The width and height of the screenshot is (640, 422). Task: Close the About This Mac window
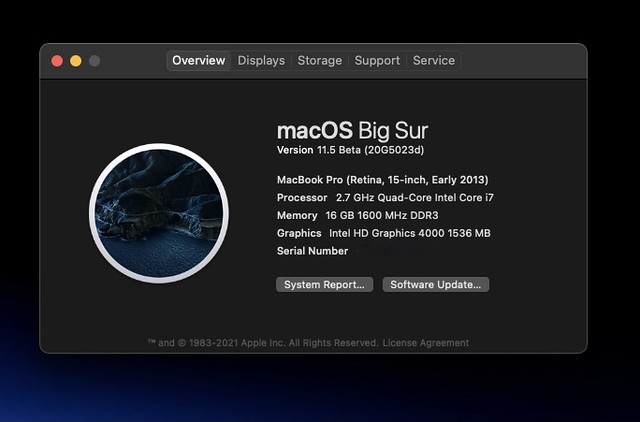(57, 61)
